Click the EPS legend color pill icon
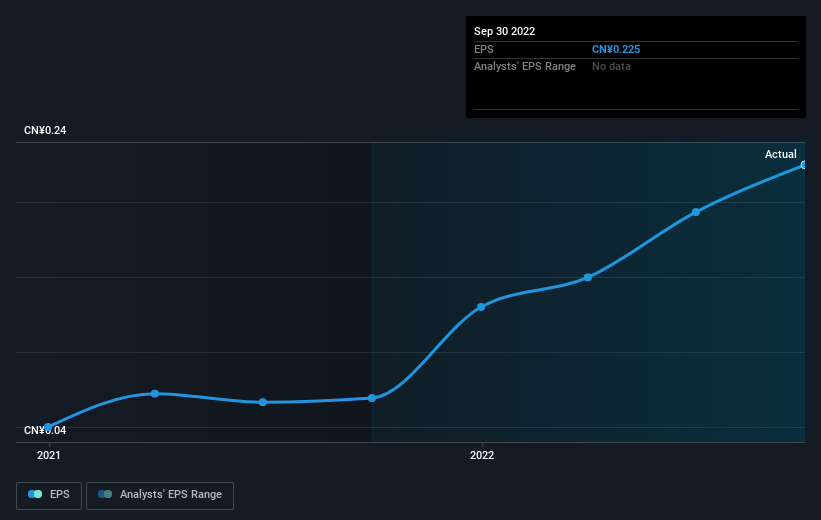The image size is (821, 520). pos(35,494)
